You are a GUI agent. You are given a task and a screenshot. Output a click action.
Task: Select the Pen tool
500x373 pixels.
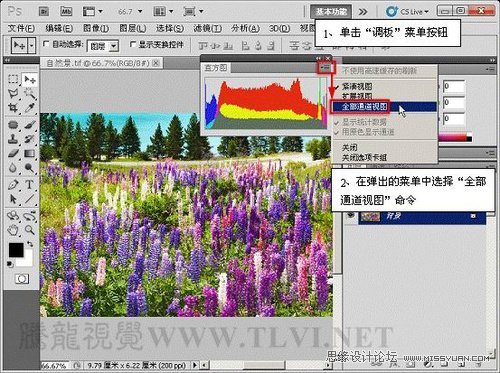[x=13, y=184]
